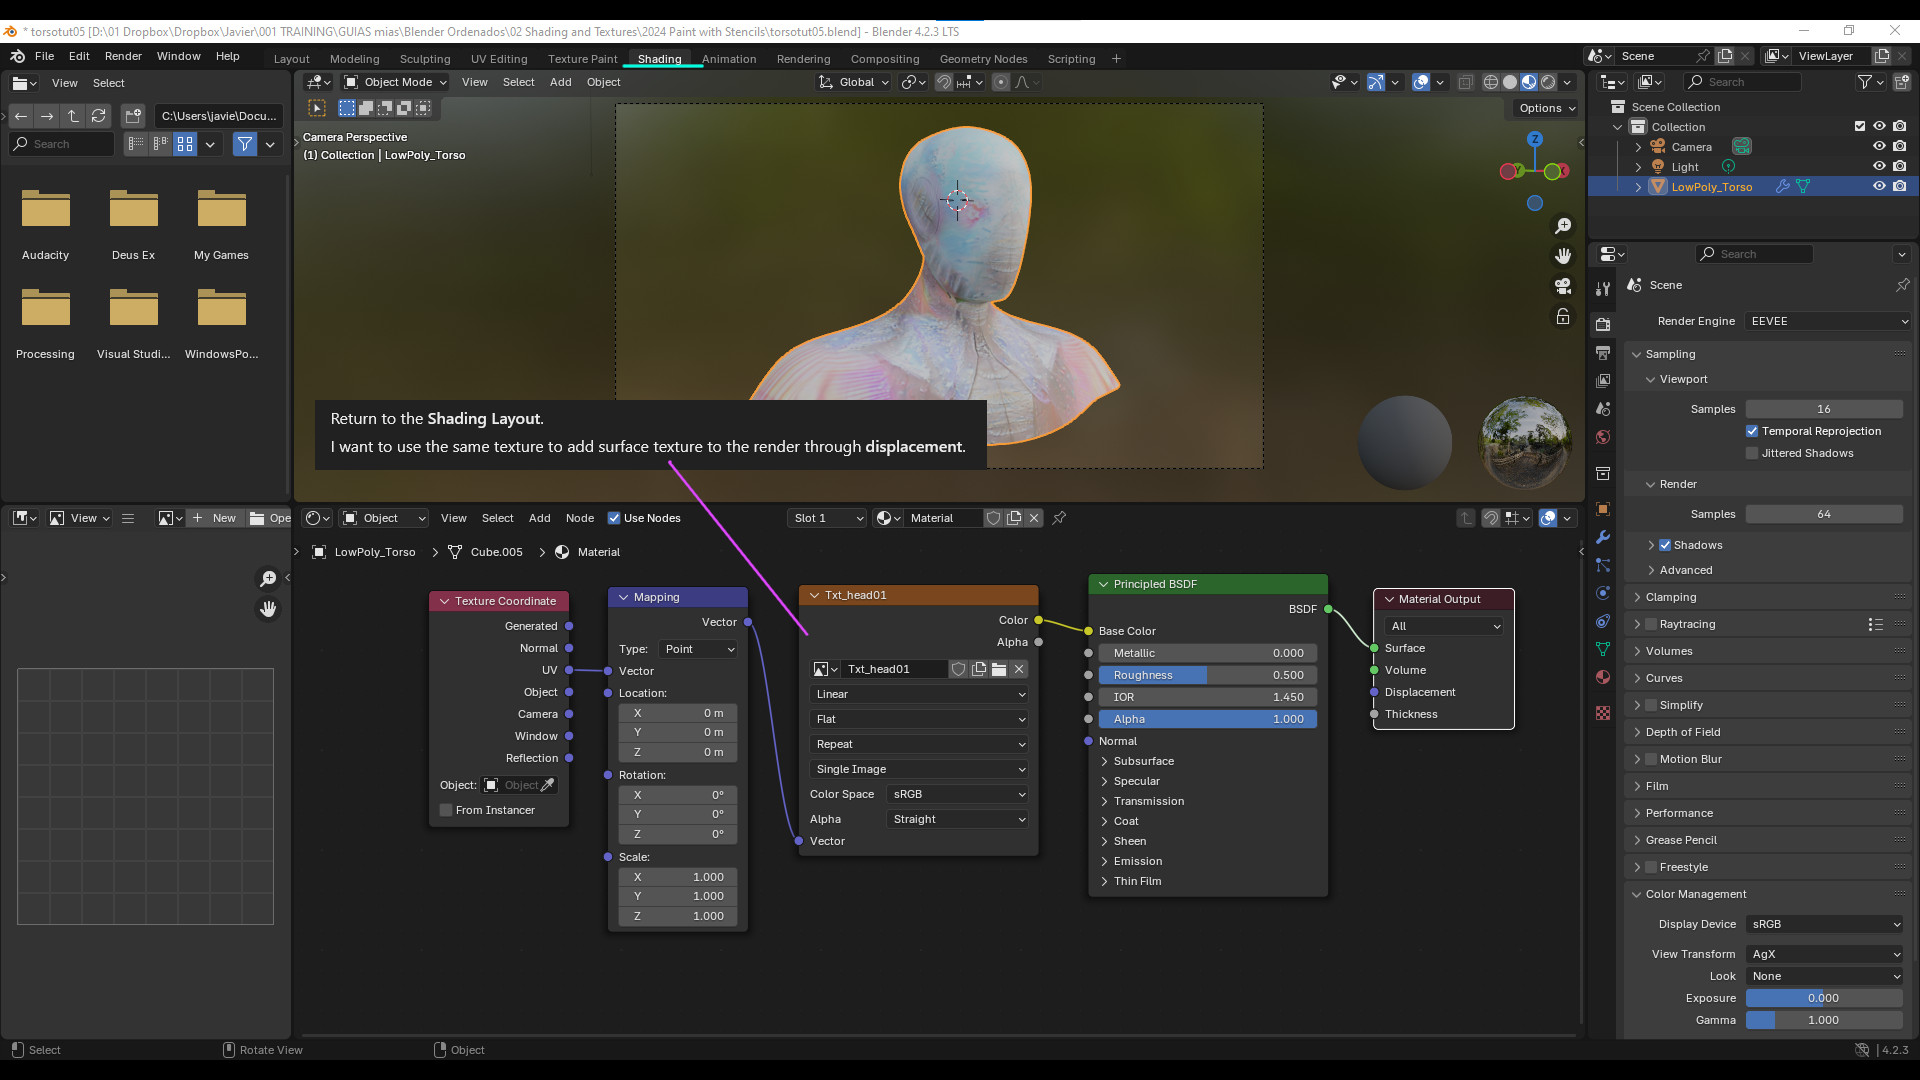Refresh the file browser list

(98, 116)
